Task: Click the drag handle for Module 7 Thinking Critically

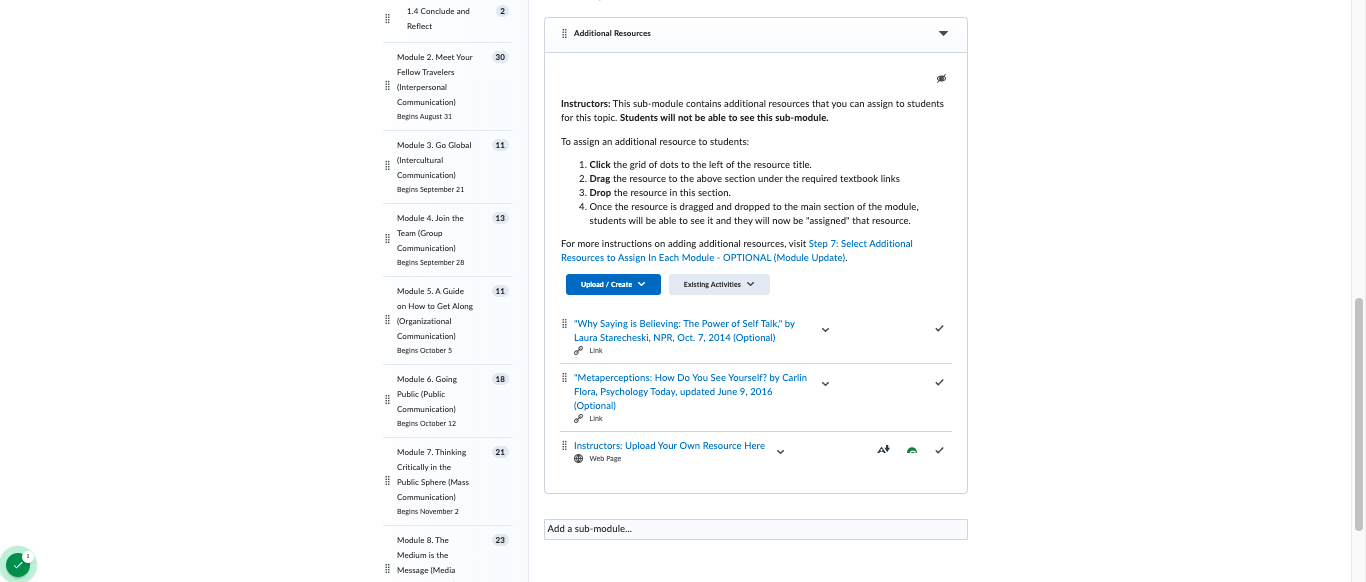Action: (387, 481)
